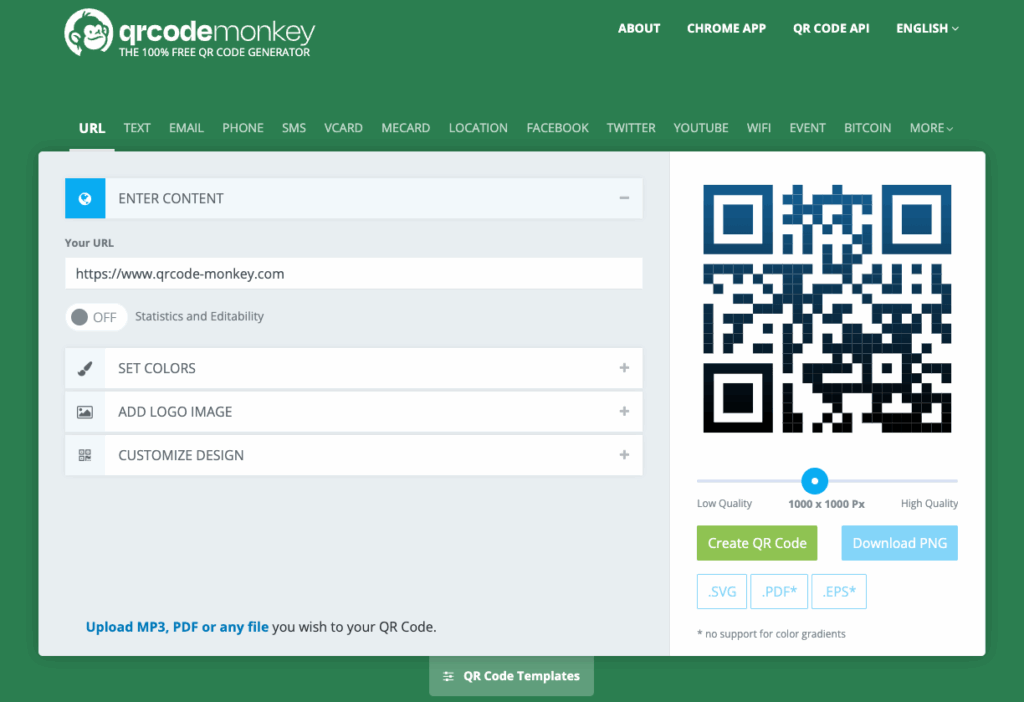Click the Upload MP3, PDF or any file link
The height and width of the screenshot is (702, 1024).
click(x=176, y=626)
